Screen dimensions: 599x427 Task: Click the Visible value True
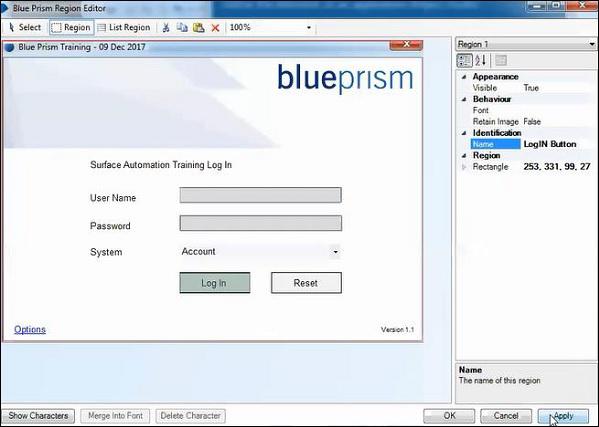pyautogui.click(x=531, y=88)
